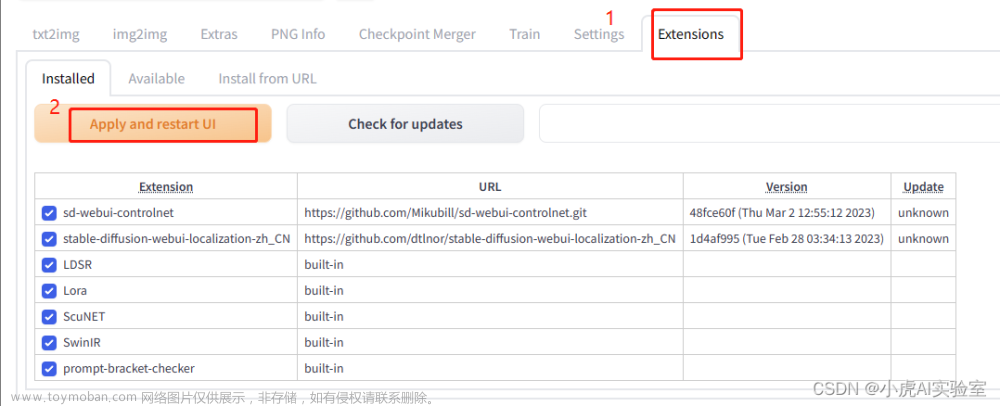Open the Install from URL sub-tab
Image resolution: width=1000 pixels, height=406 pixels.
click(x=267, y=79)
